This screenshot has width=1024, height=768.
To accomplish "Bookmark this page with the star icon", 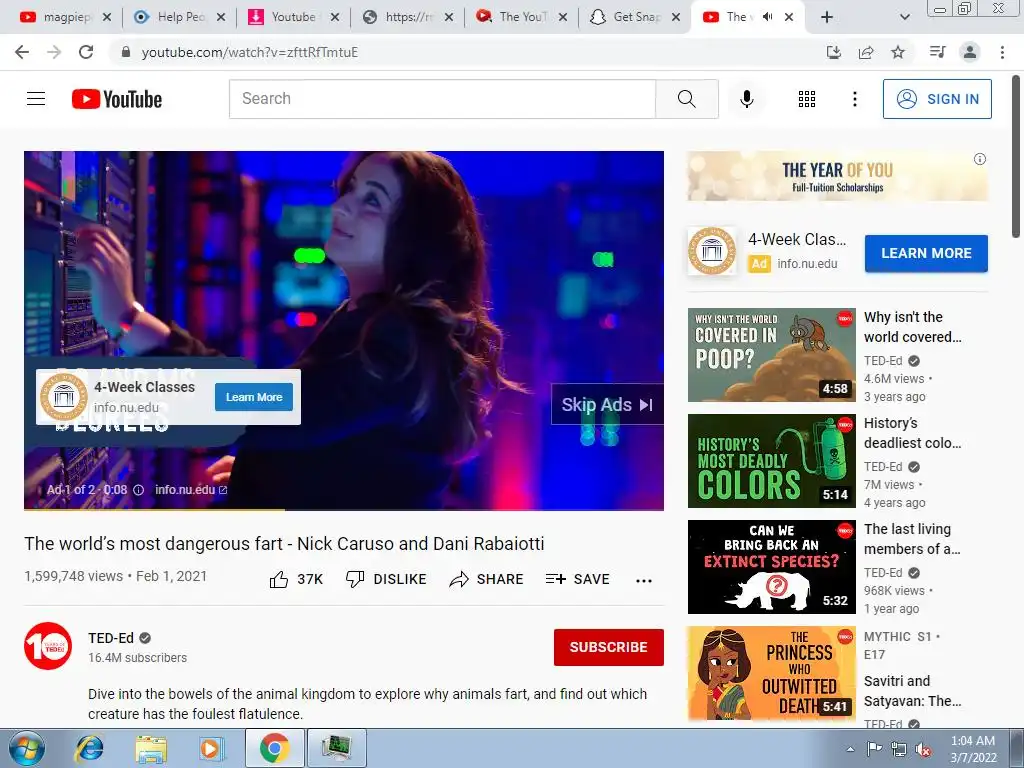I will [x=898, y=52].
